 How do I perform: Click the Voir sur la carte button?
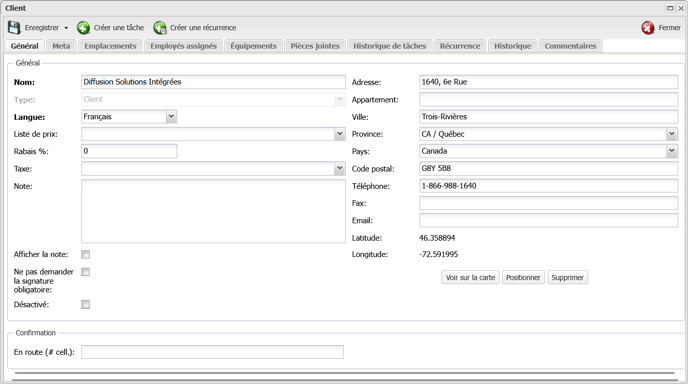(x=470, y=277)
